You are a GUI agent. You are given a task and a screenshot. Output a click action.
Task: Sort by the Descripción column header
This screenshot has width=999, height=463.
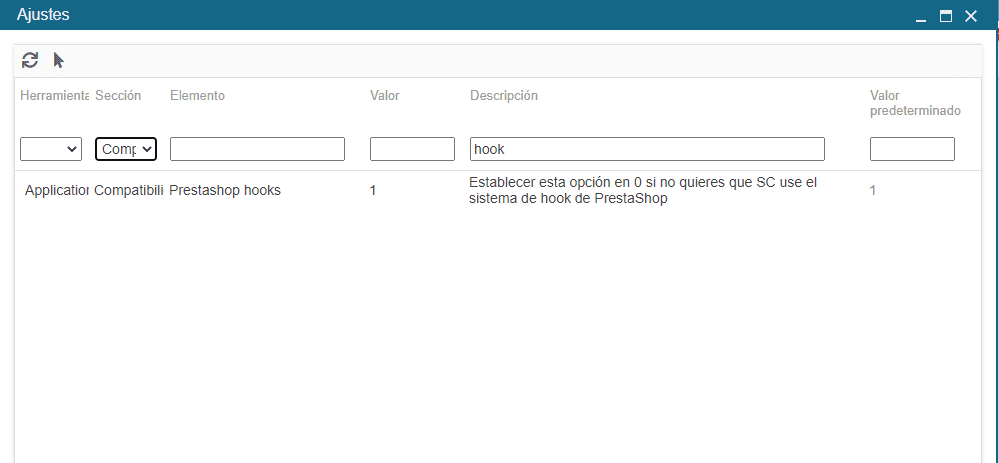[504, 96]
